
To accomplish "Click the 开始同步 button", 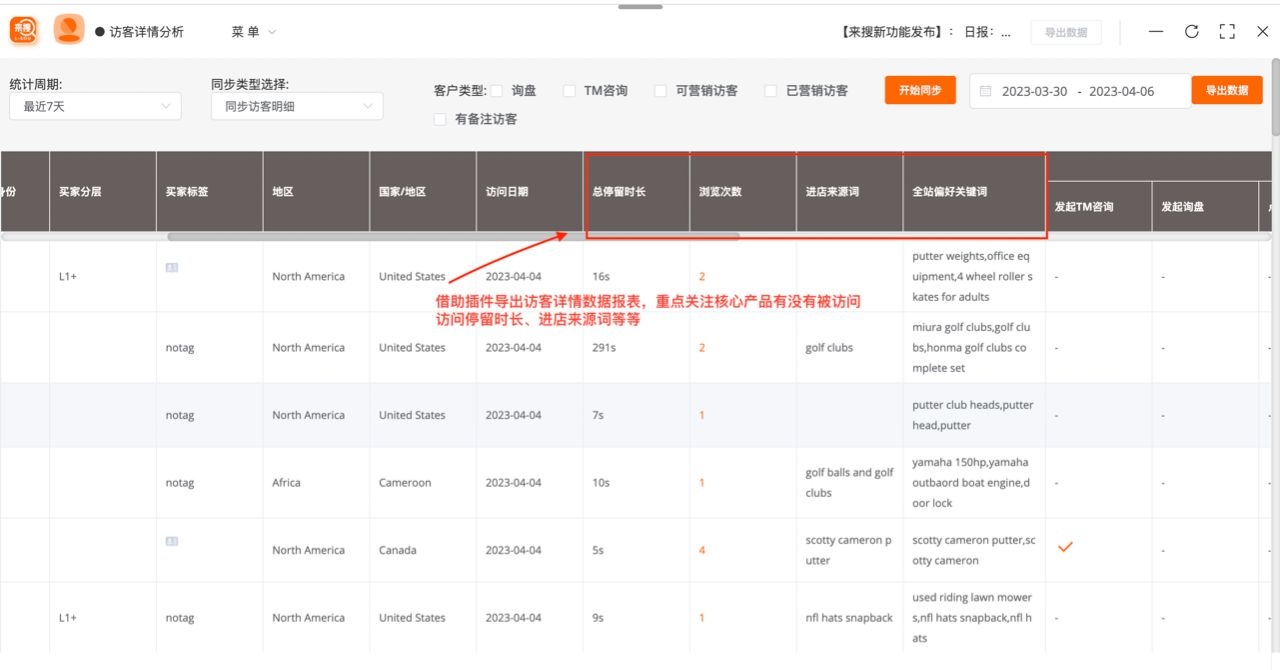I will 920,90.
